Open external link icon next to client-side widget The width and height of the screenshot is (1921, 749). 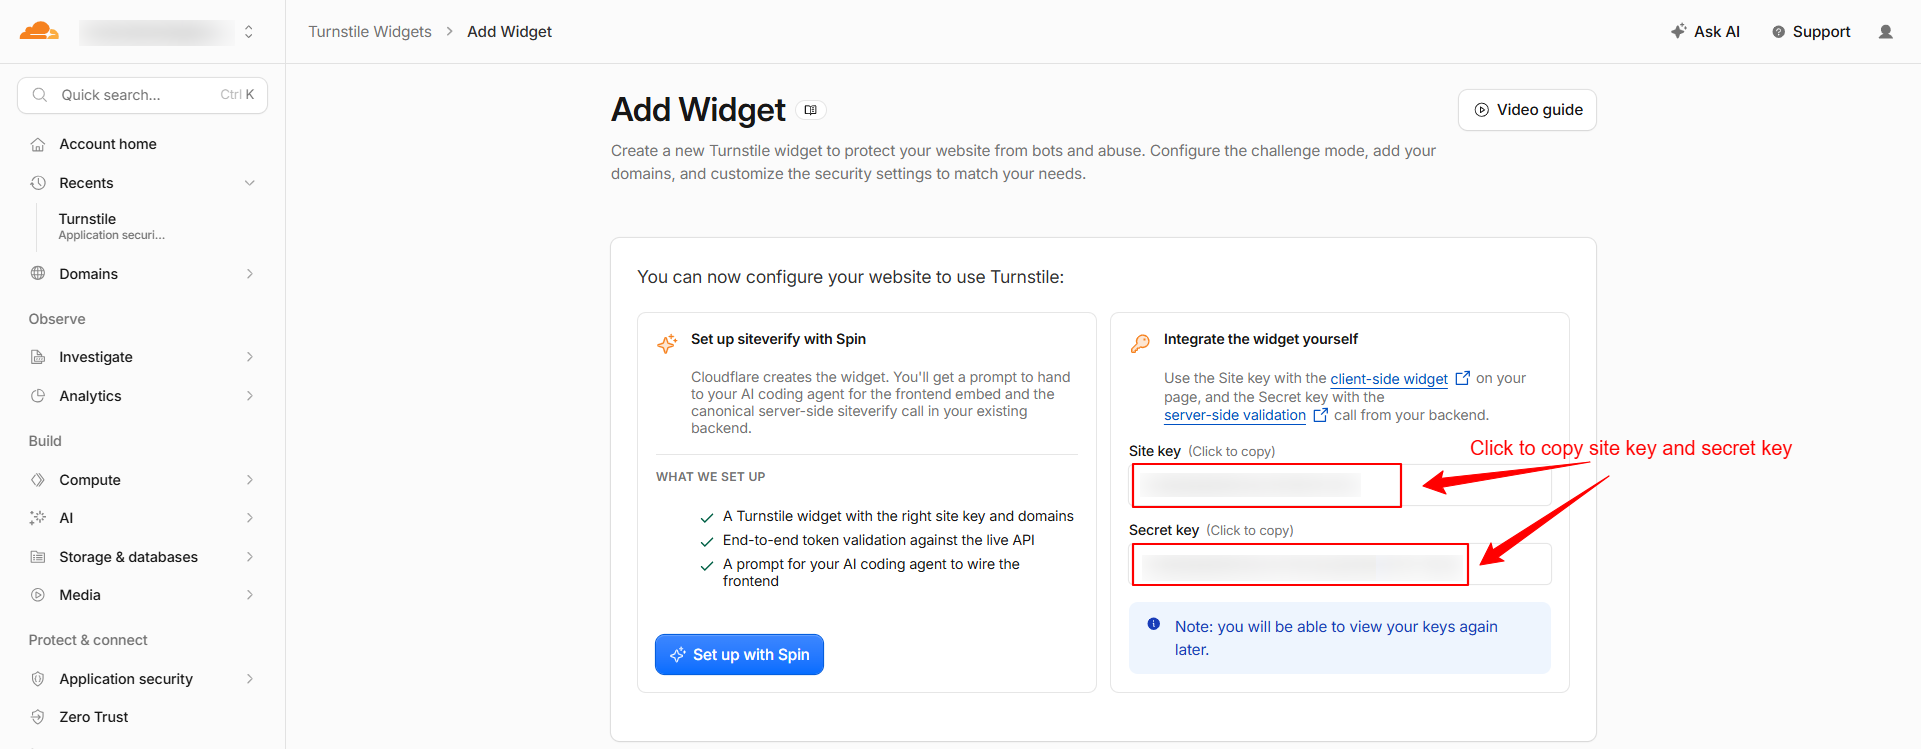(1463, 378)
